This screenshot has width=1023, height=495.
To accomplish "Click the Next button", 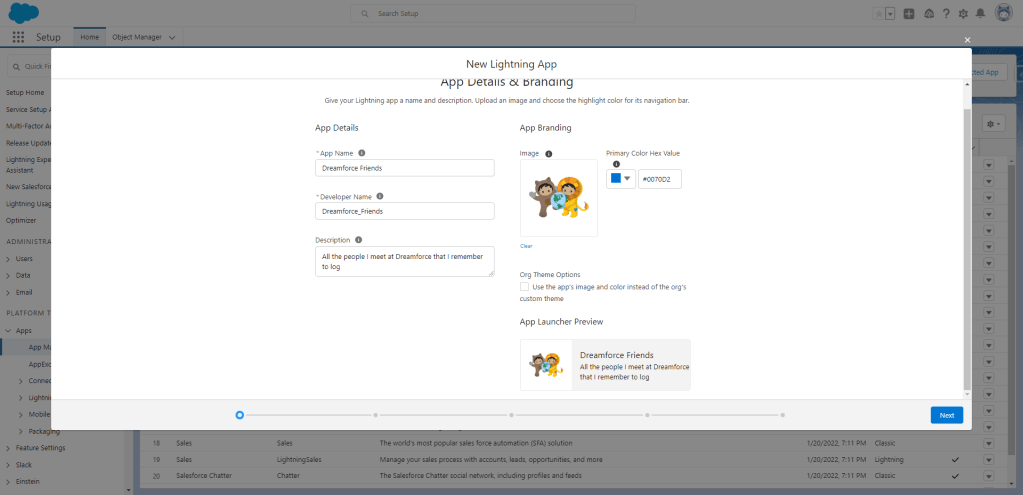I will tap(946, 415).
